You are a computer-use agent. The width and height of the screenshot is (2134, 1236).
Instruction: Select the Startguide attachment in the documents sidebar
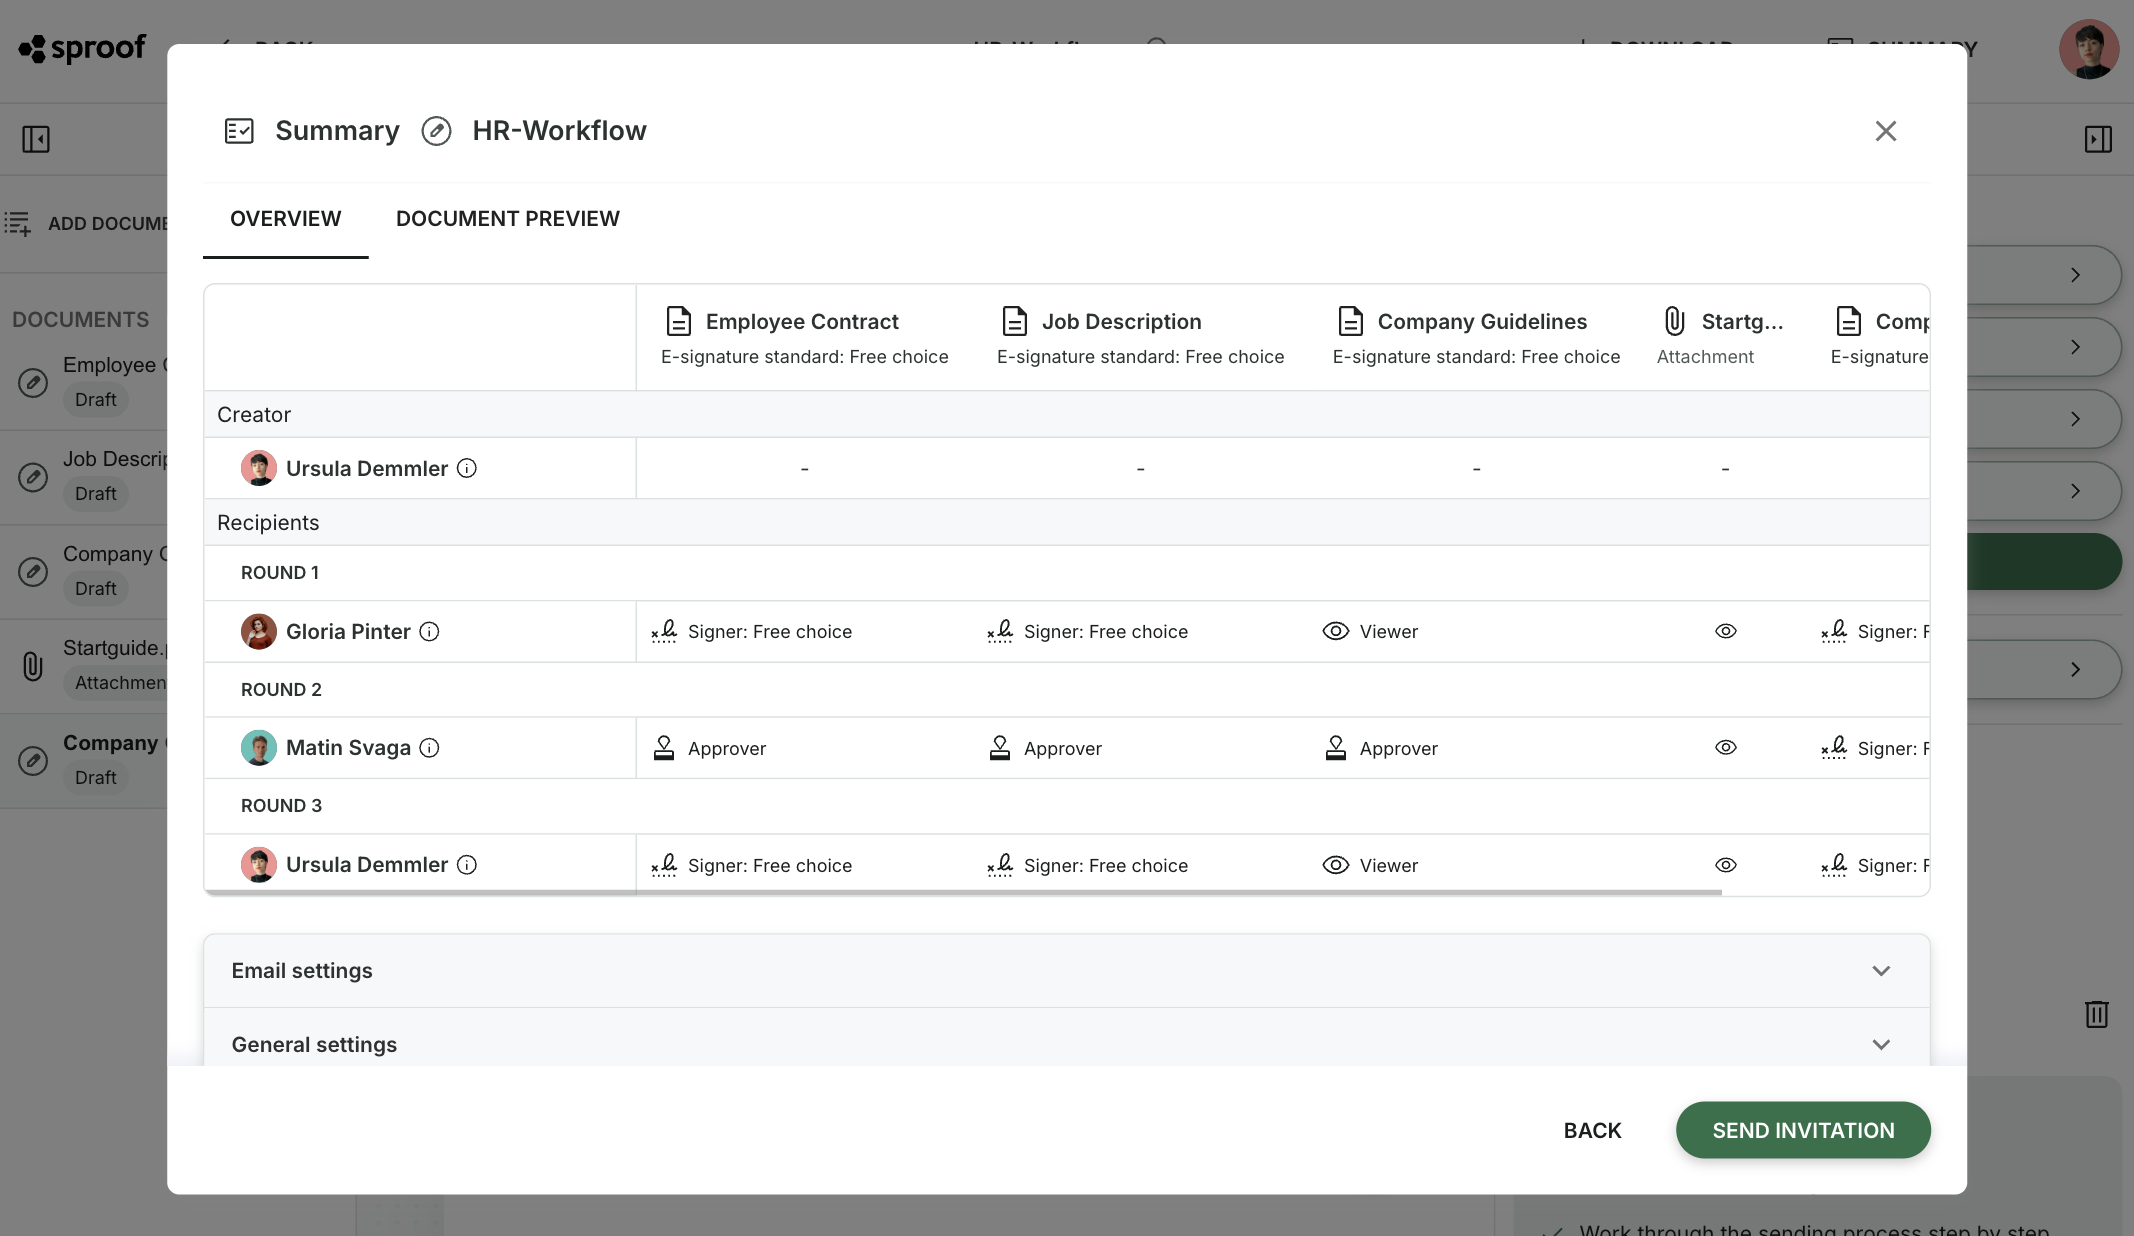click(x=84, y=666)
